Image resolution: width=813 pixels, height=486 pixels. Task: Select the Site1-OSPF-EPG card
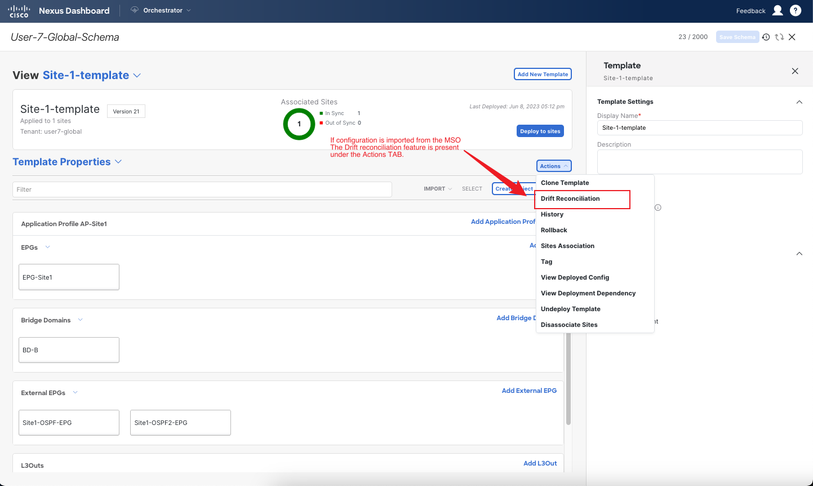pyautogui.click(x=69, y=422)
